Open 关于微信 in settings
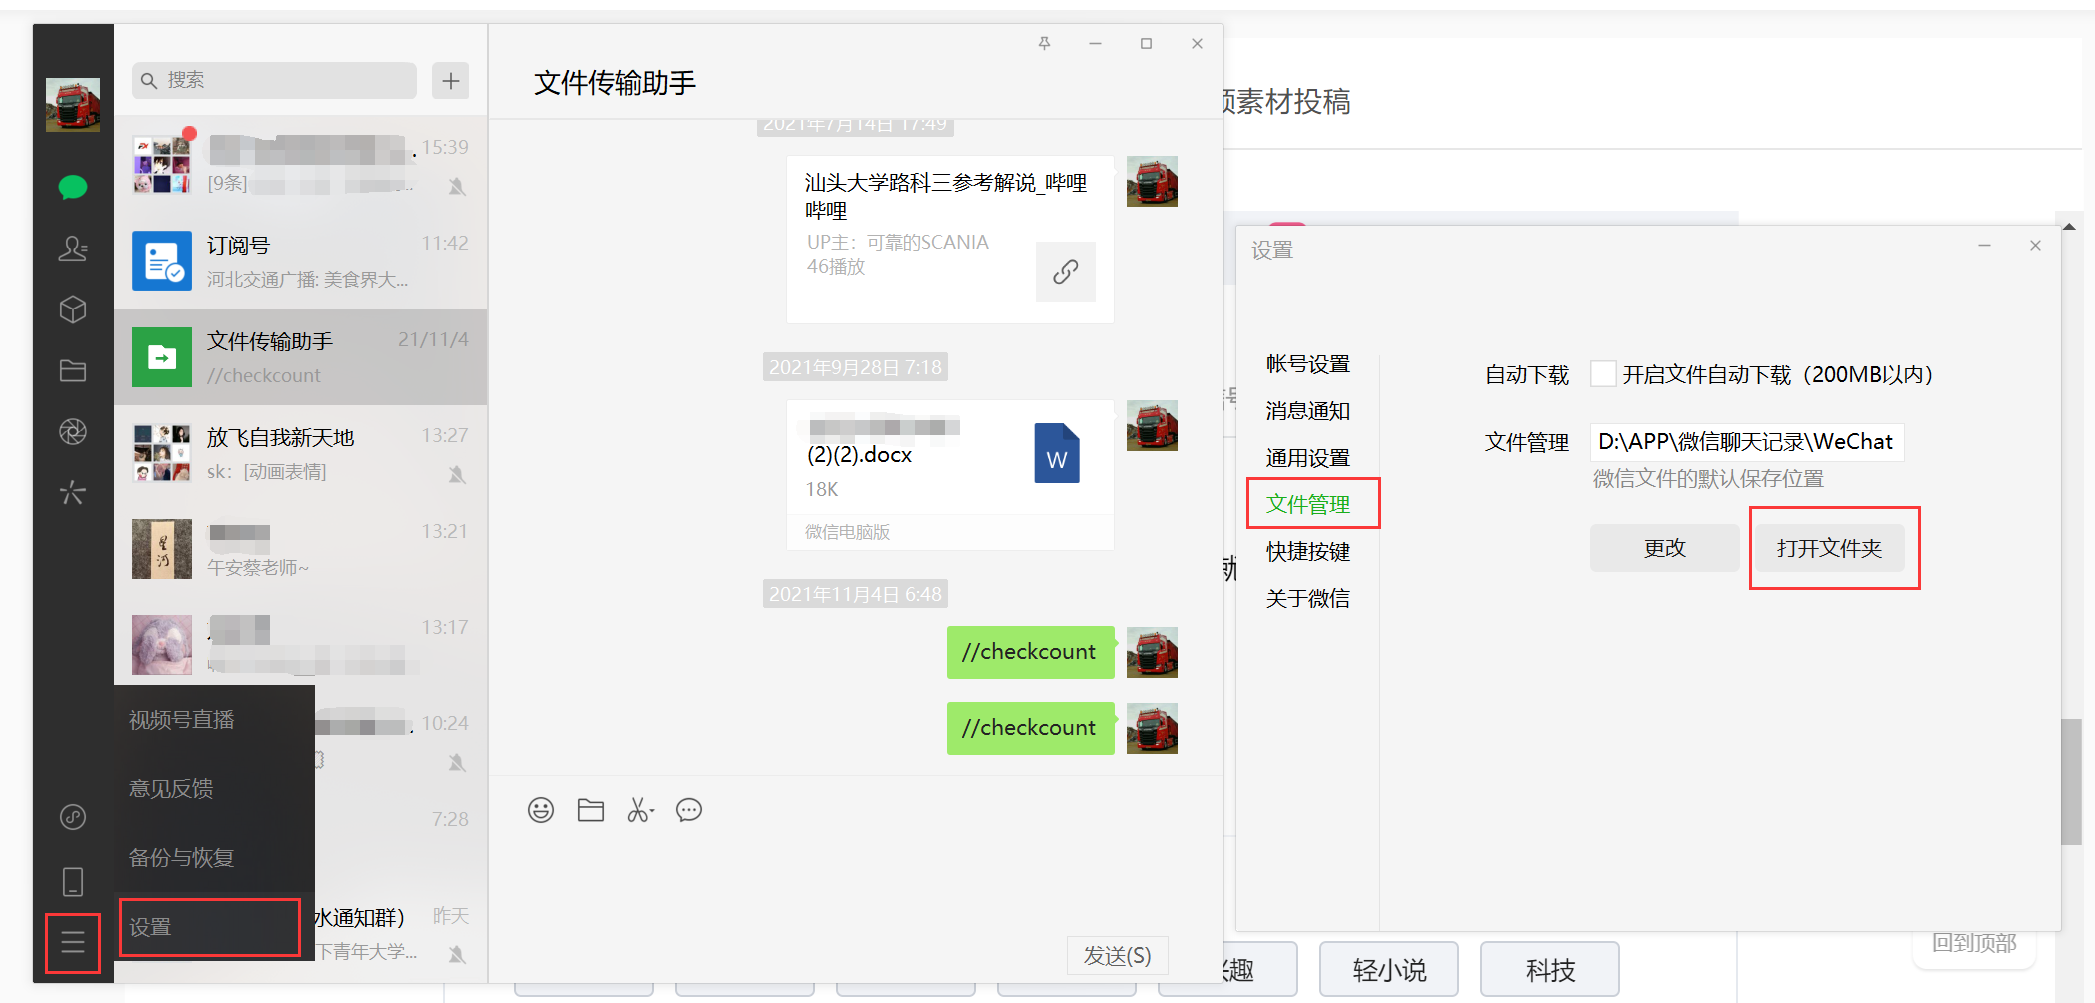This screenshot has height=1003, width=2095. point(1308,599)
